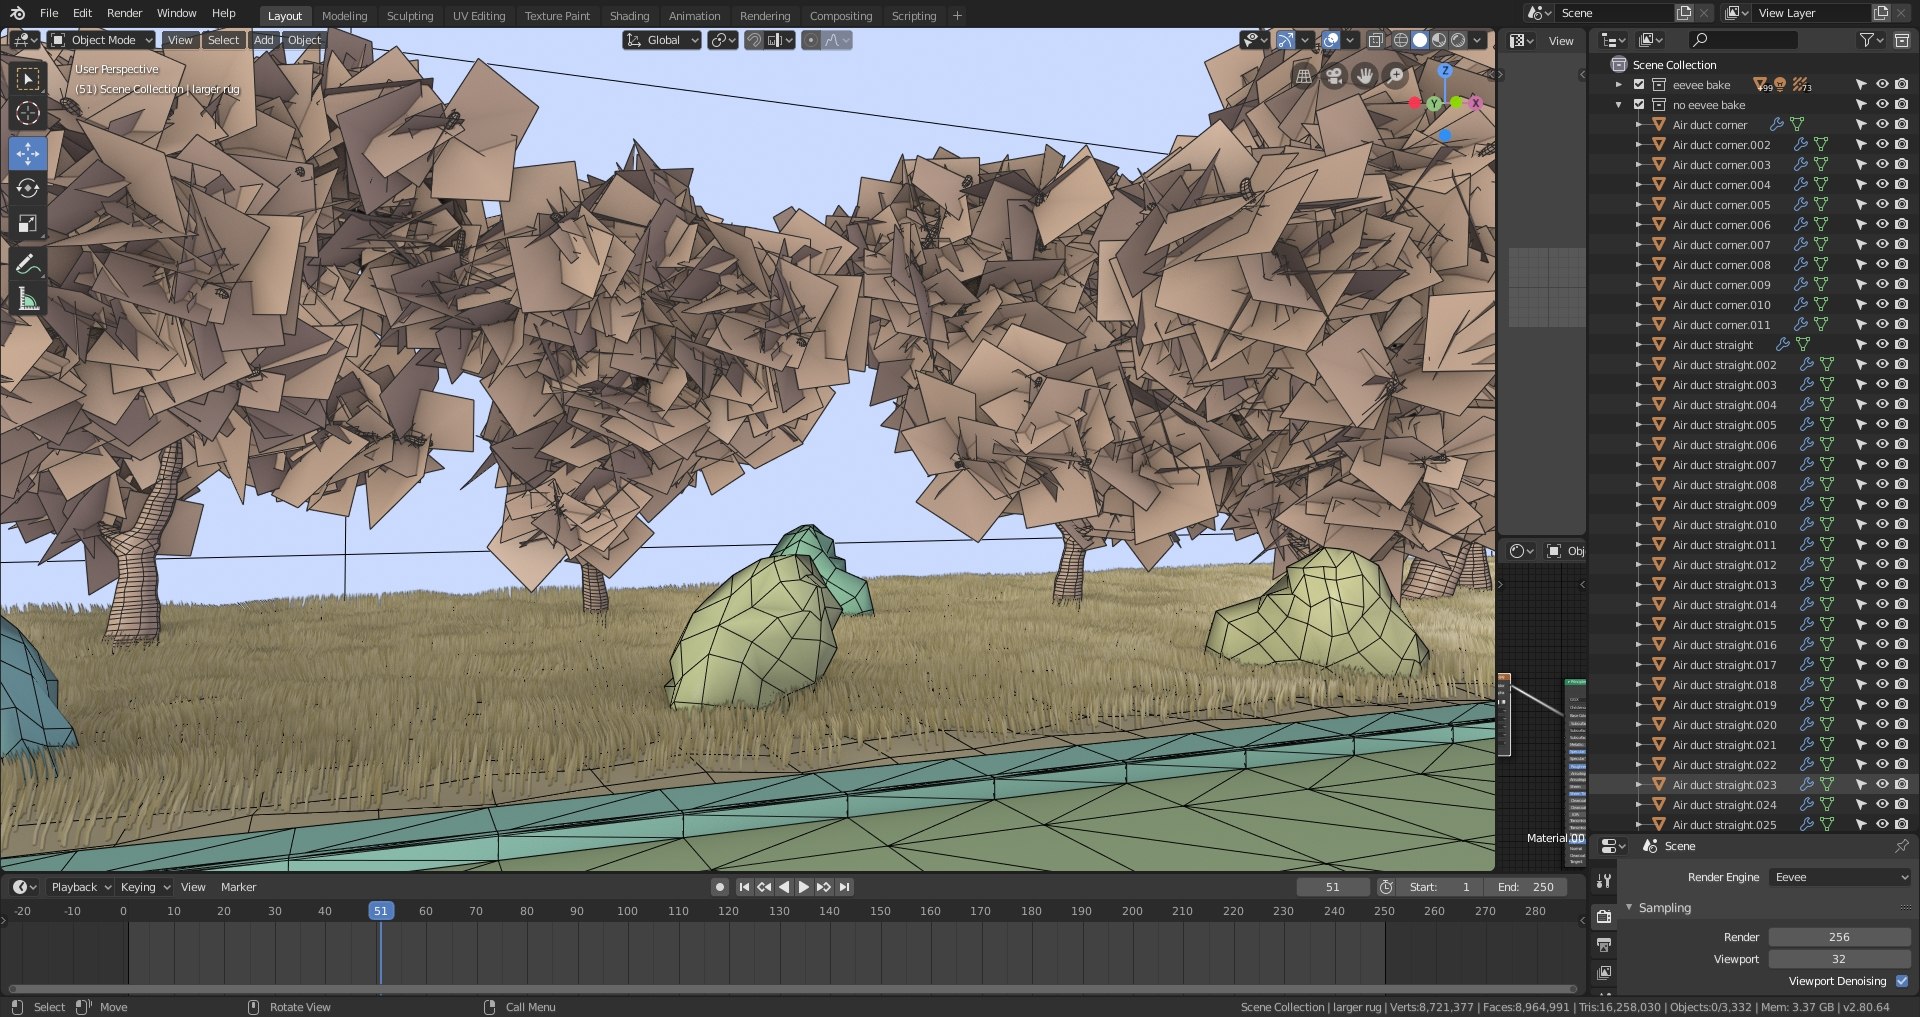Open the Render Engine dropdown
Screen dimensions: 1920x1017
1840,877
